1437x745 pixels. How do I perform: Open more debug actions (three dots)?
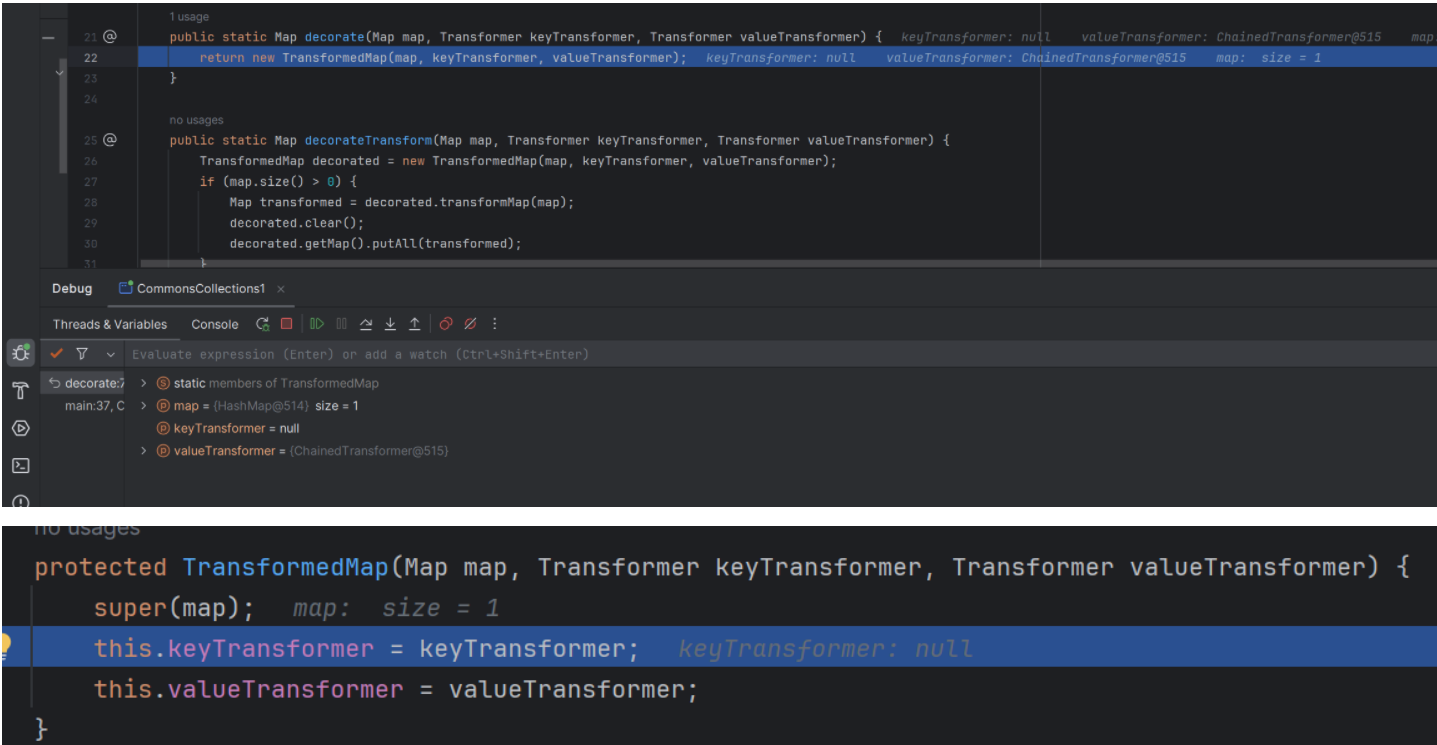click(494, 324)
